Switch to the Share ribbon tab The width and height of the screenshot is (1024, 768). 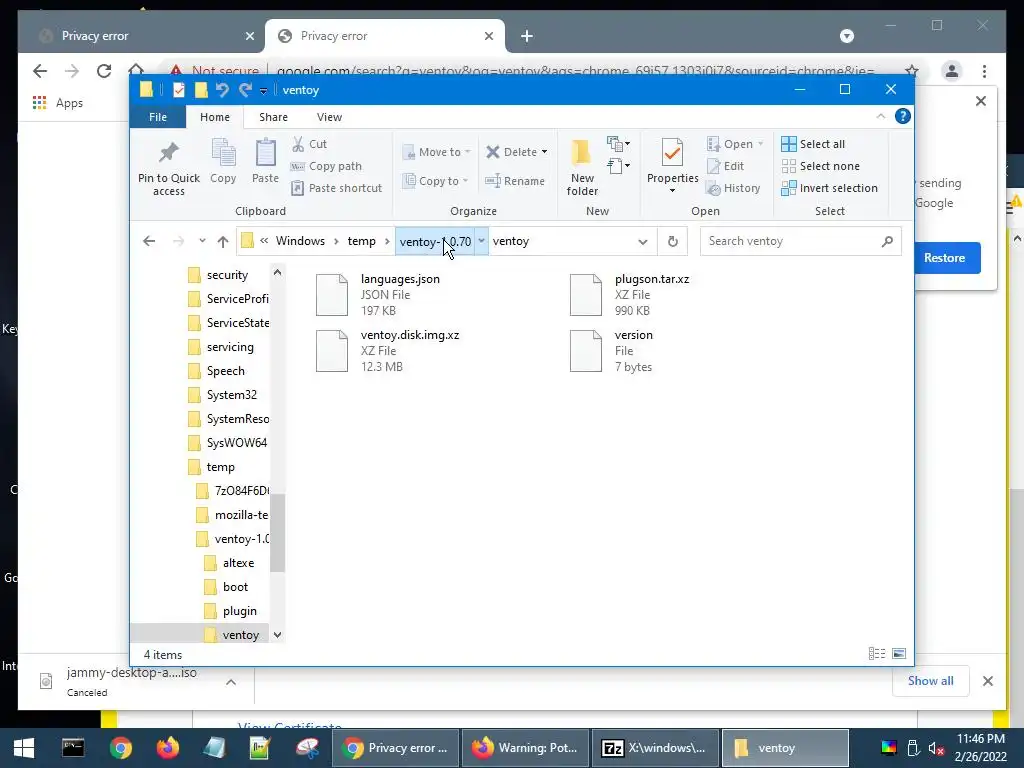[x=273, y=117]
